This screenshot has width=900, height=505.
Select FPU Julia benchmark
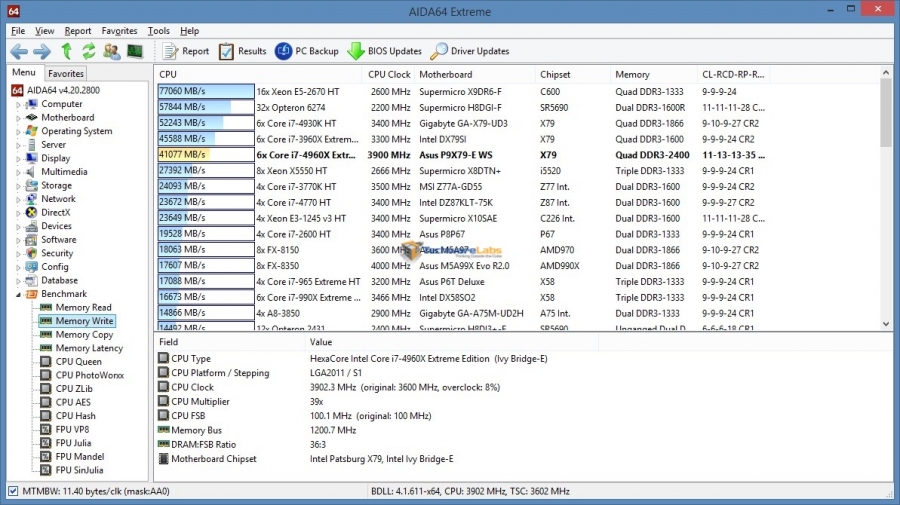point(73,443)
